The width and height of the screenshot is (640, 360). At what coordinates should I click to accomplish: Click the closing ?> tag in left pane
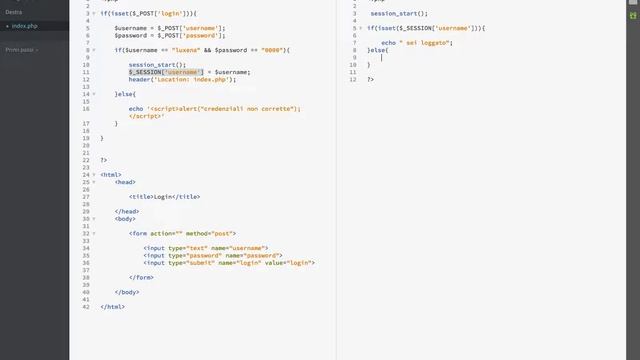(x=104, y=160)
